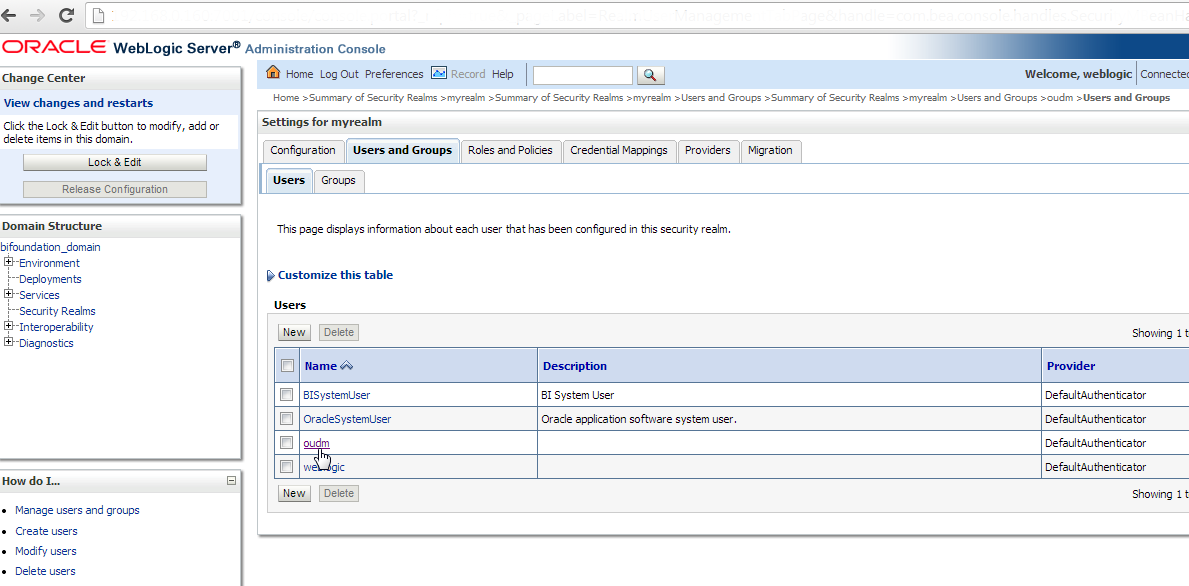Click inside the toolbar search field
Viewport: 1189px width, 586px height.
pos(582,75)
